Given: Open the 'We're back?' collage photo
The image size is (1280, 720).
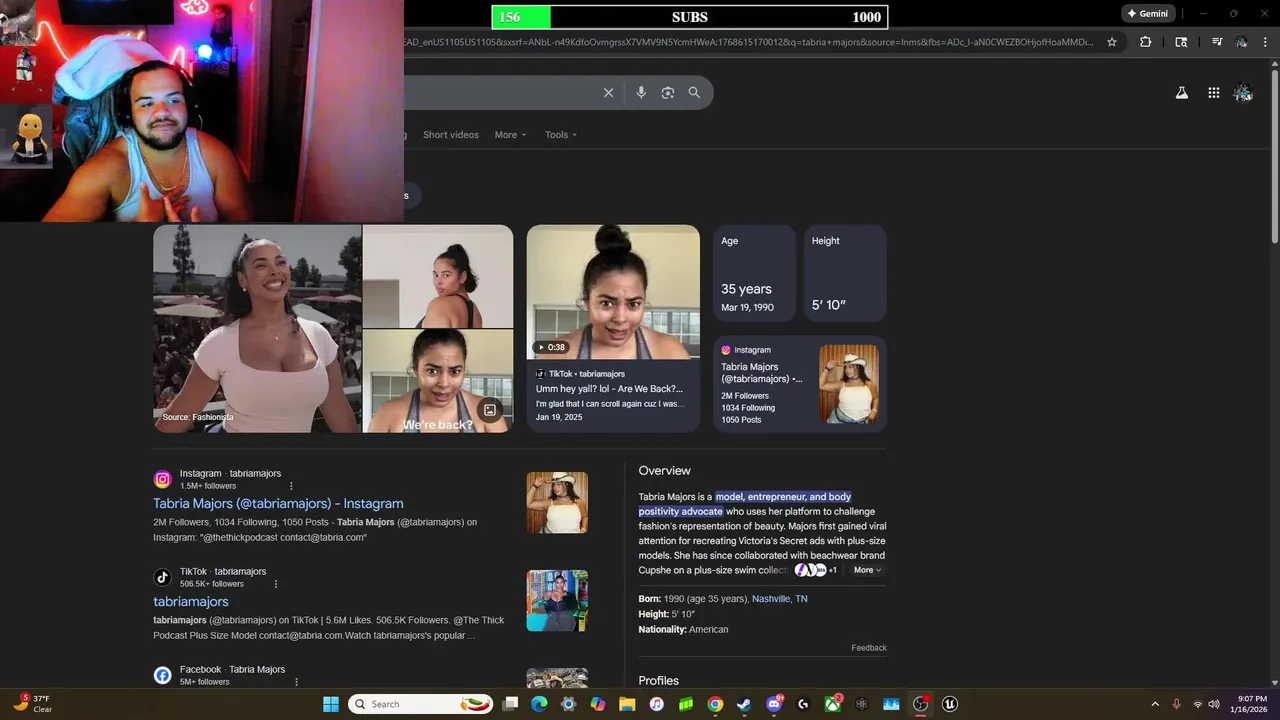Looking at the screenshot, I should click(x=437, y=381).
